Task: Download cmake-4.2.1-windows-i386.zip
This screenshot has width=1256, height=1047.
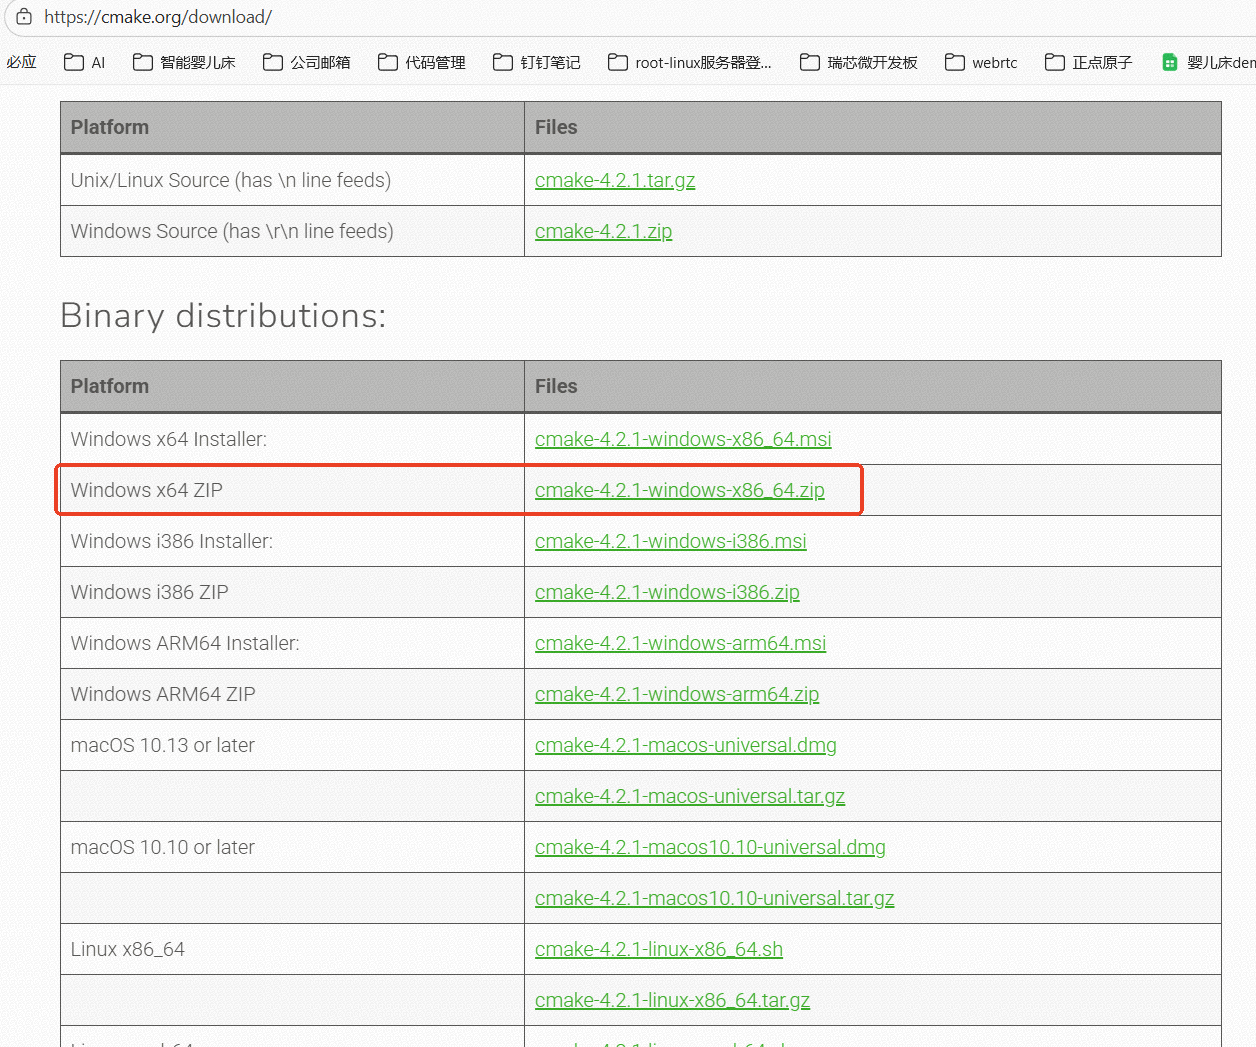Action: 667,592
